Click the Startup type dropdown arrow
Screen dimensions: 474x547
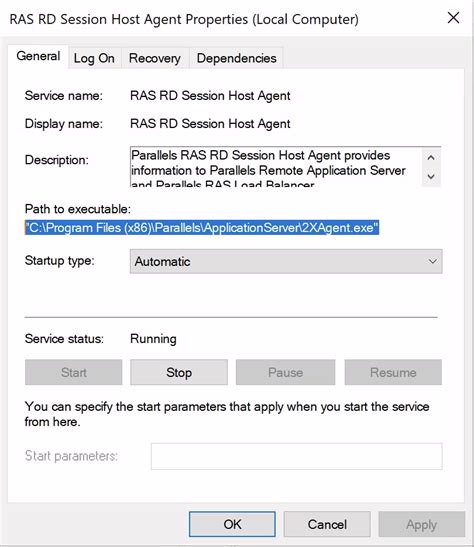tap(432, 261)
